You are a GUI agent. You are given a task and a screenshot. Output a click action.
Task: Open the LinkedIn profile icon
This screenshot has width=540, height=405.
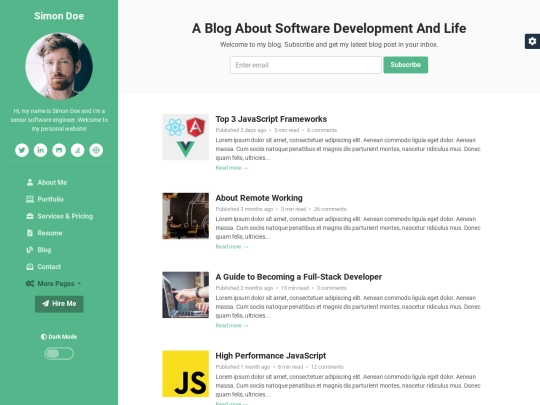(x=40, y=150)
